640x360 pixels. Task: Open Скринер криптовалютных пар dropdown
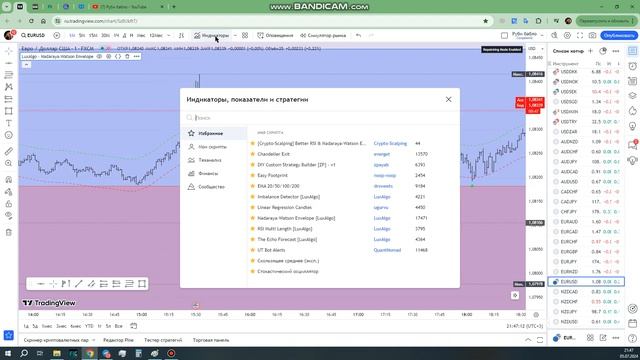click(59, 340)
